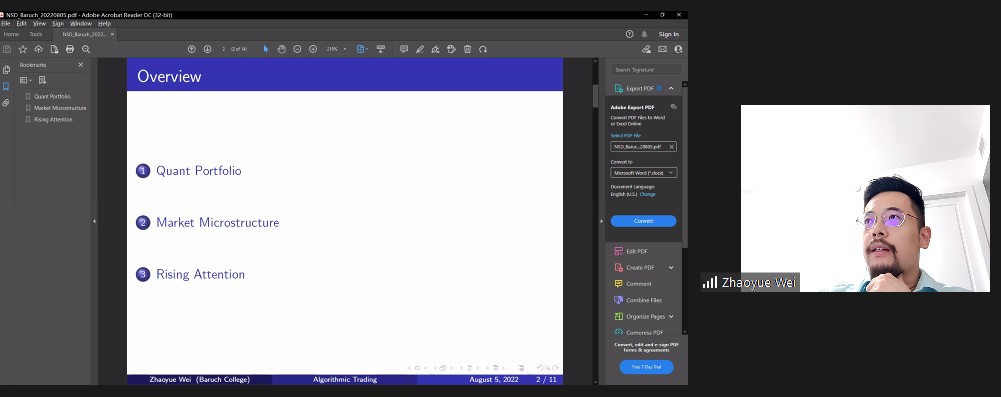Switch to the Tools tab
Screen dimensions: 1001x397
tap(36, 34)
